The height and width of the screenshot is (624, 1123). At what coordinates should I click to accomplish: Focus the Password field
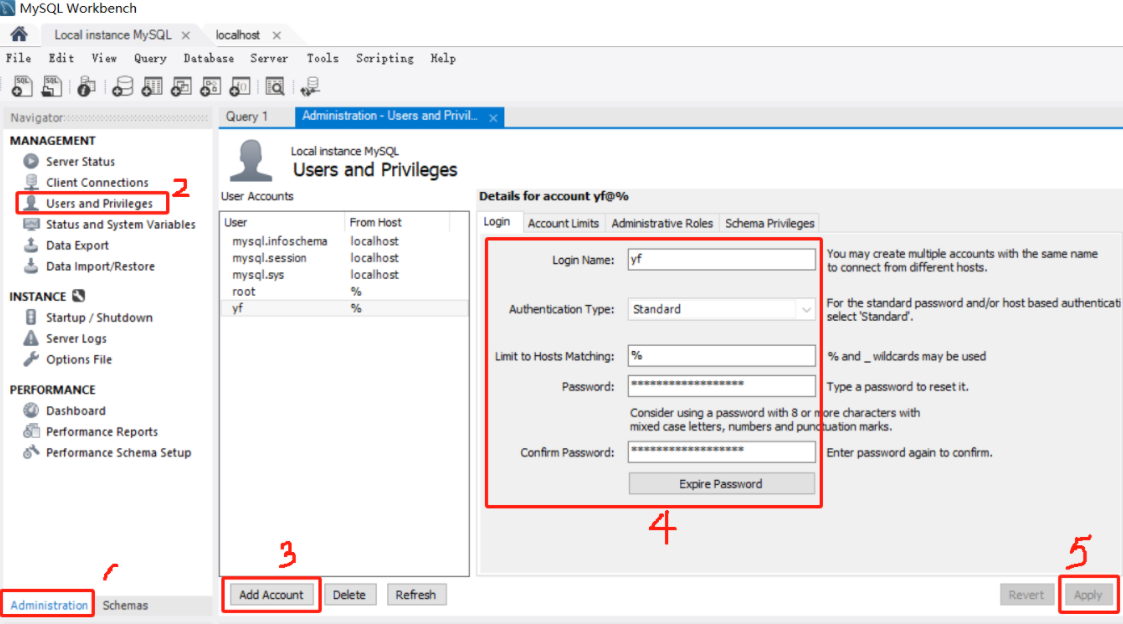click(x=721, y=385)
